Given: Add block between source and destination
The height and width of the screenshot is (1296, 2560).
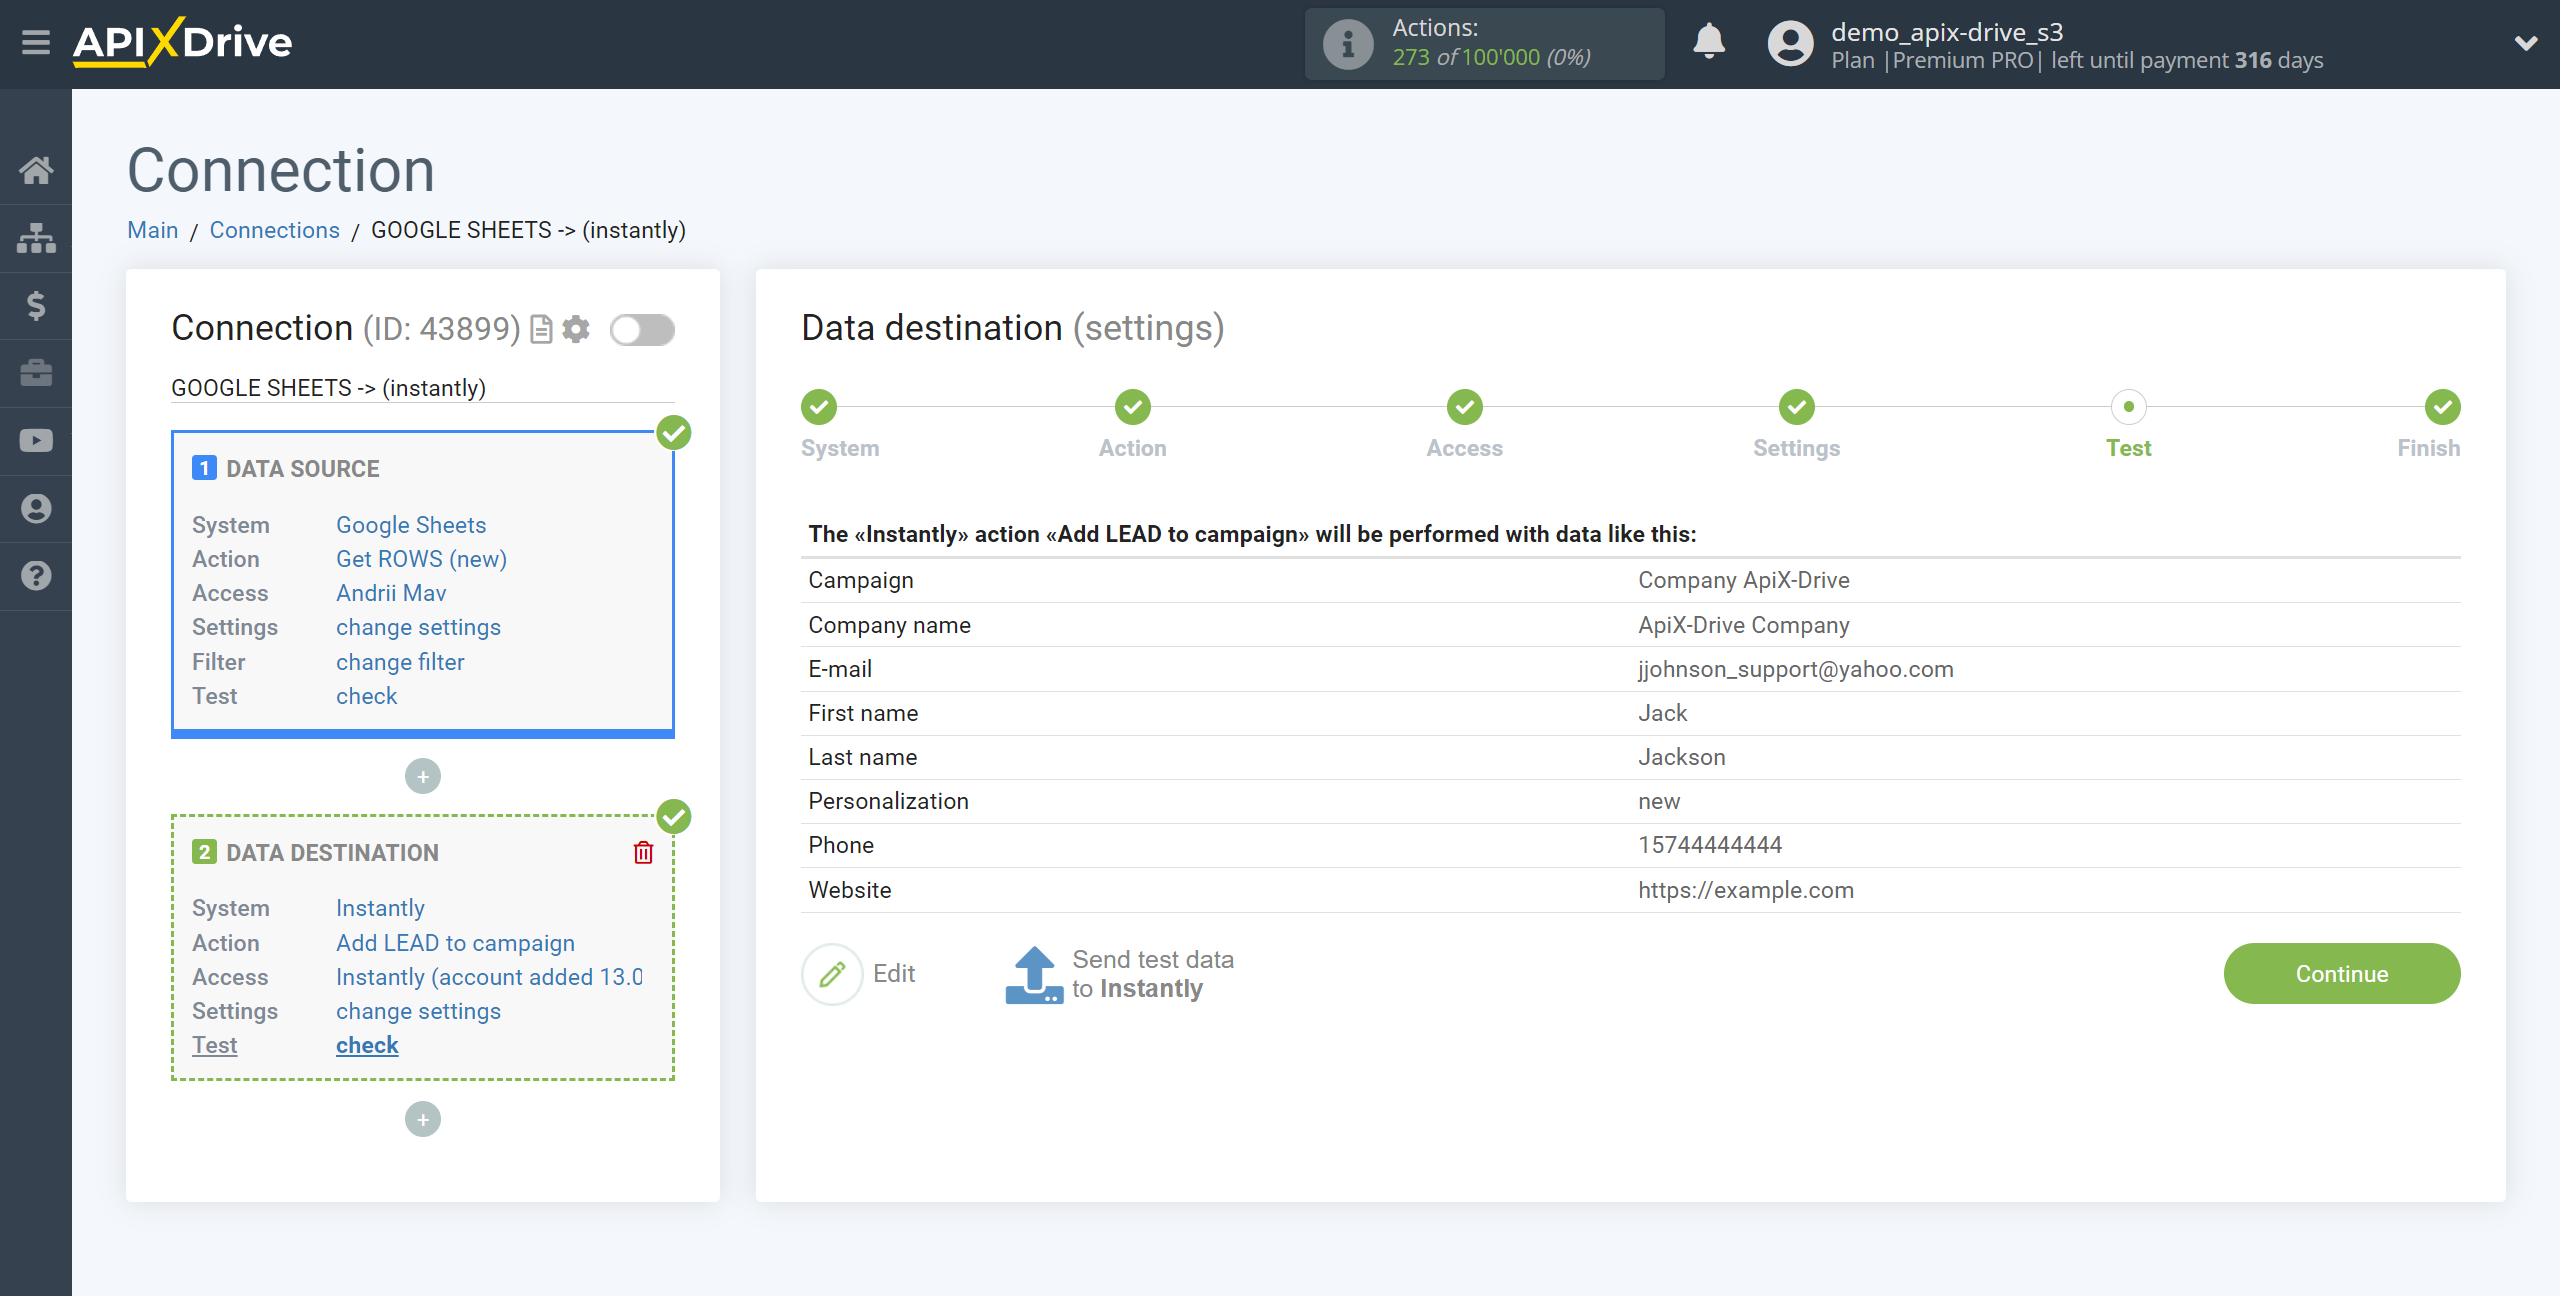Looking at the screenshot, I should coord(423,776).
